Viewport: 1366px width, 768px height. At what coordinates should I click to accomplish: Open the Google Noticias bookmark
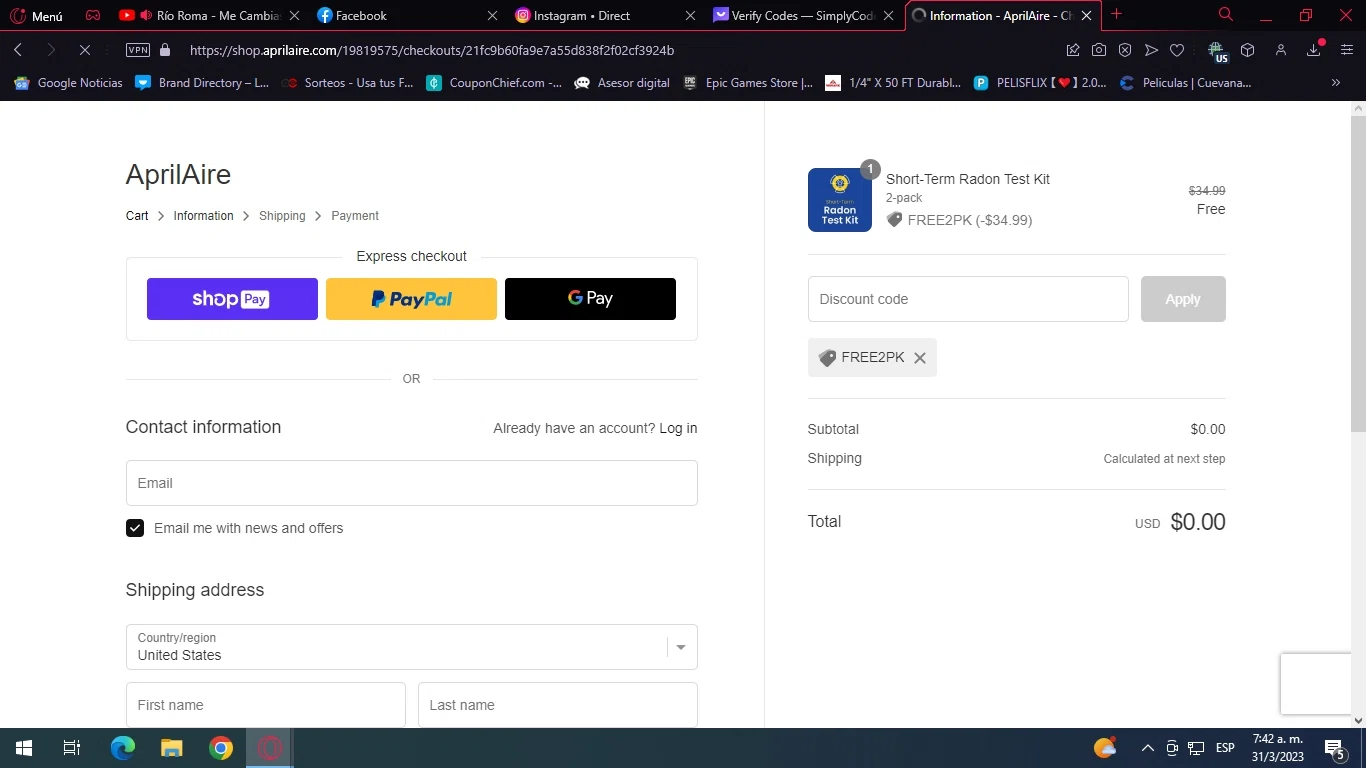(x=68, y=83)
